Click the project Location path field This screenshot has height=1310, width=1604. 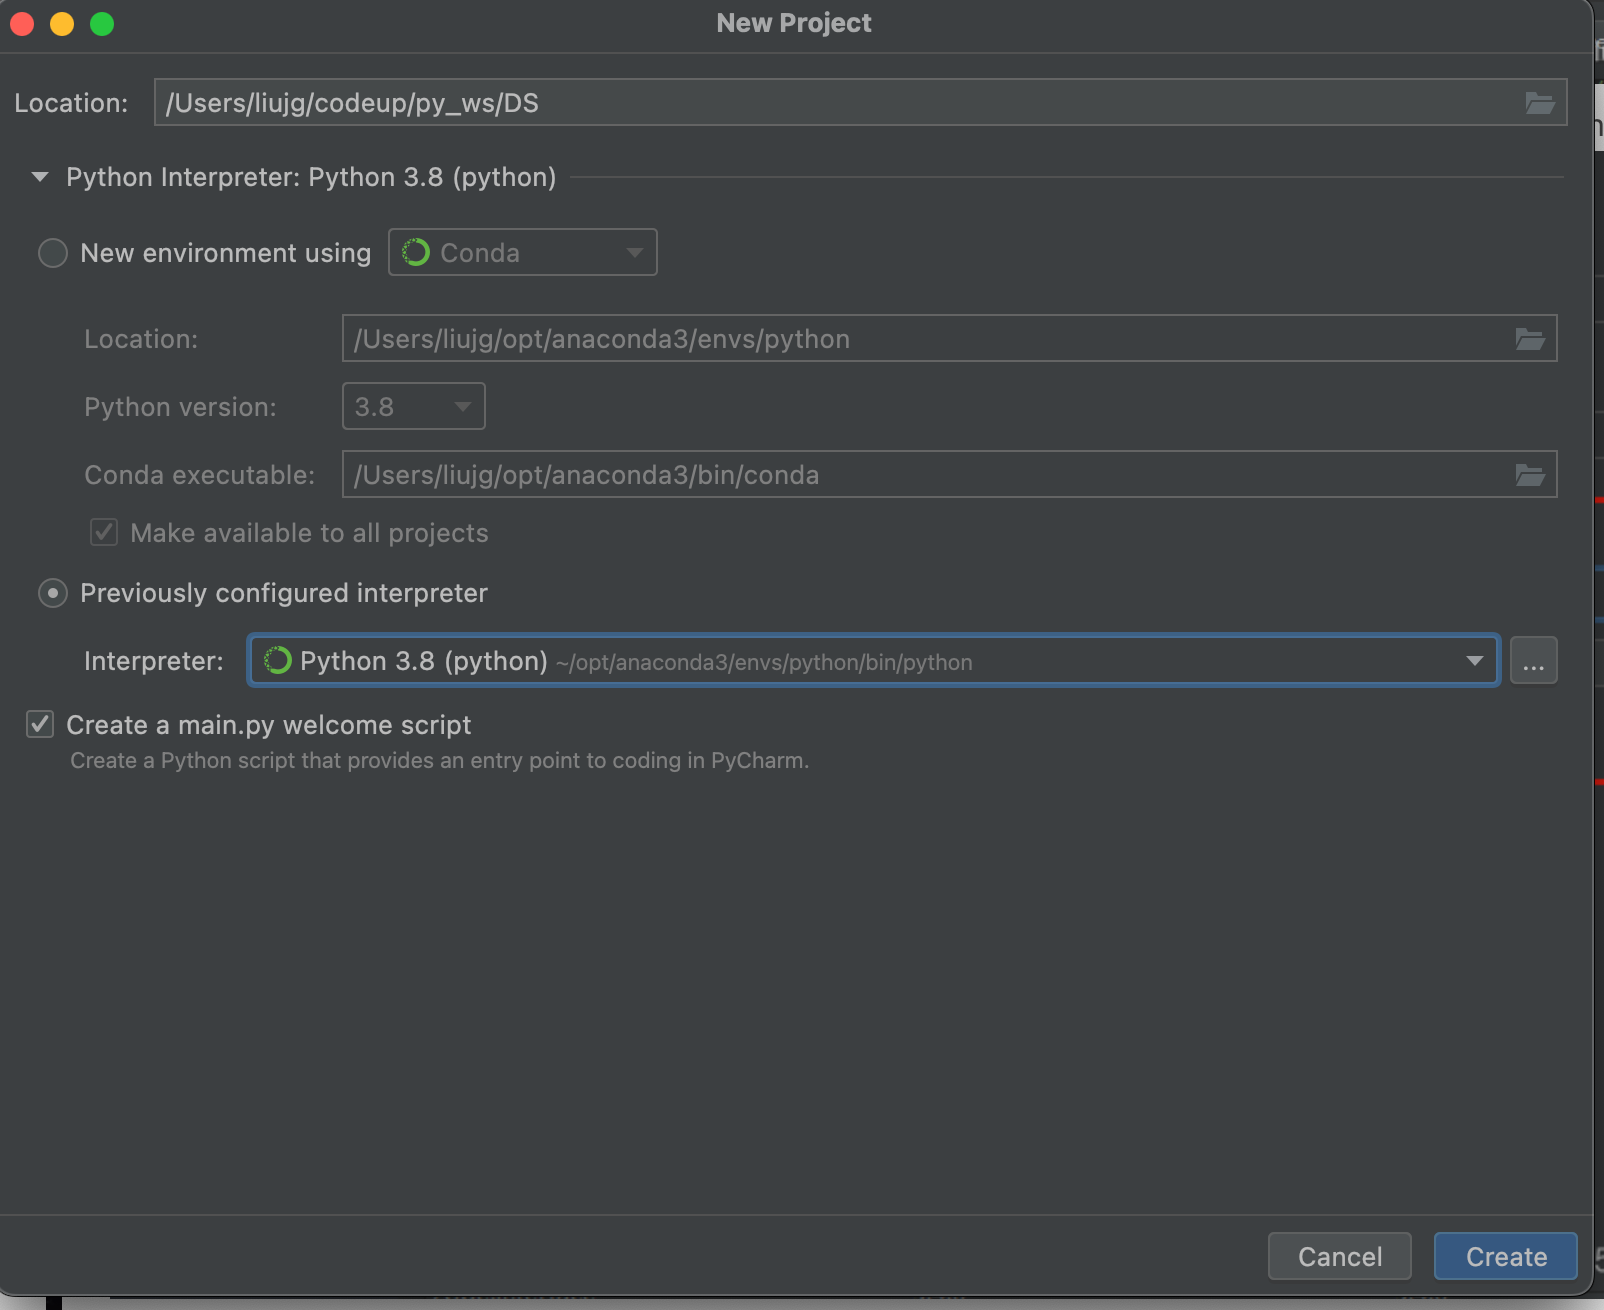point(840,103)
